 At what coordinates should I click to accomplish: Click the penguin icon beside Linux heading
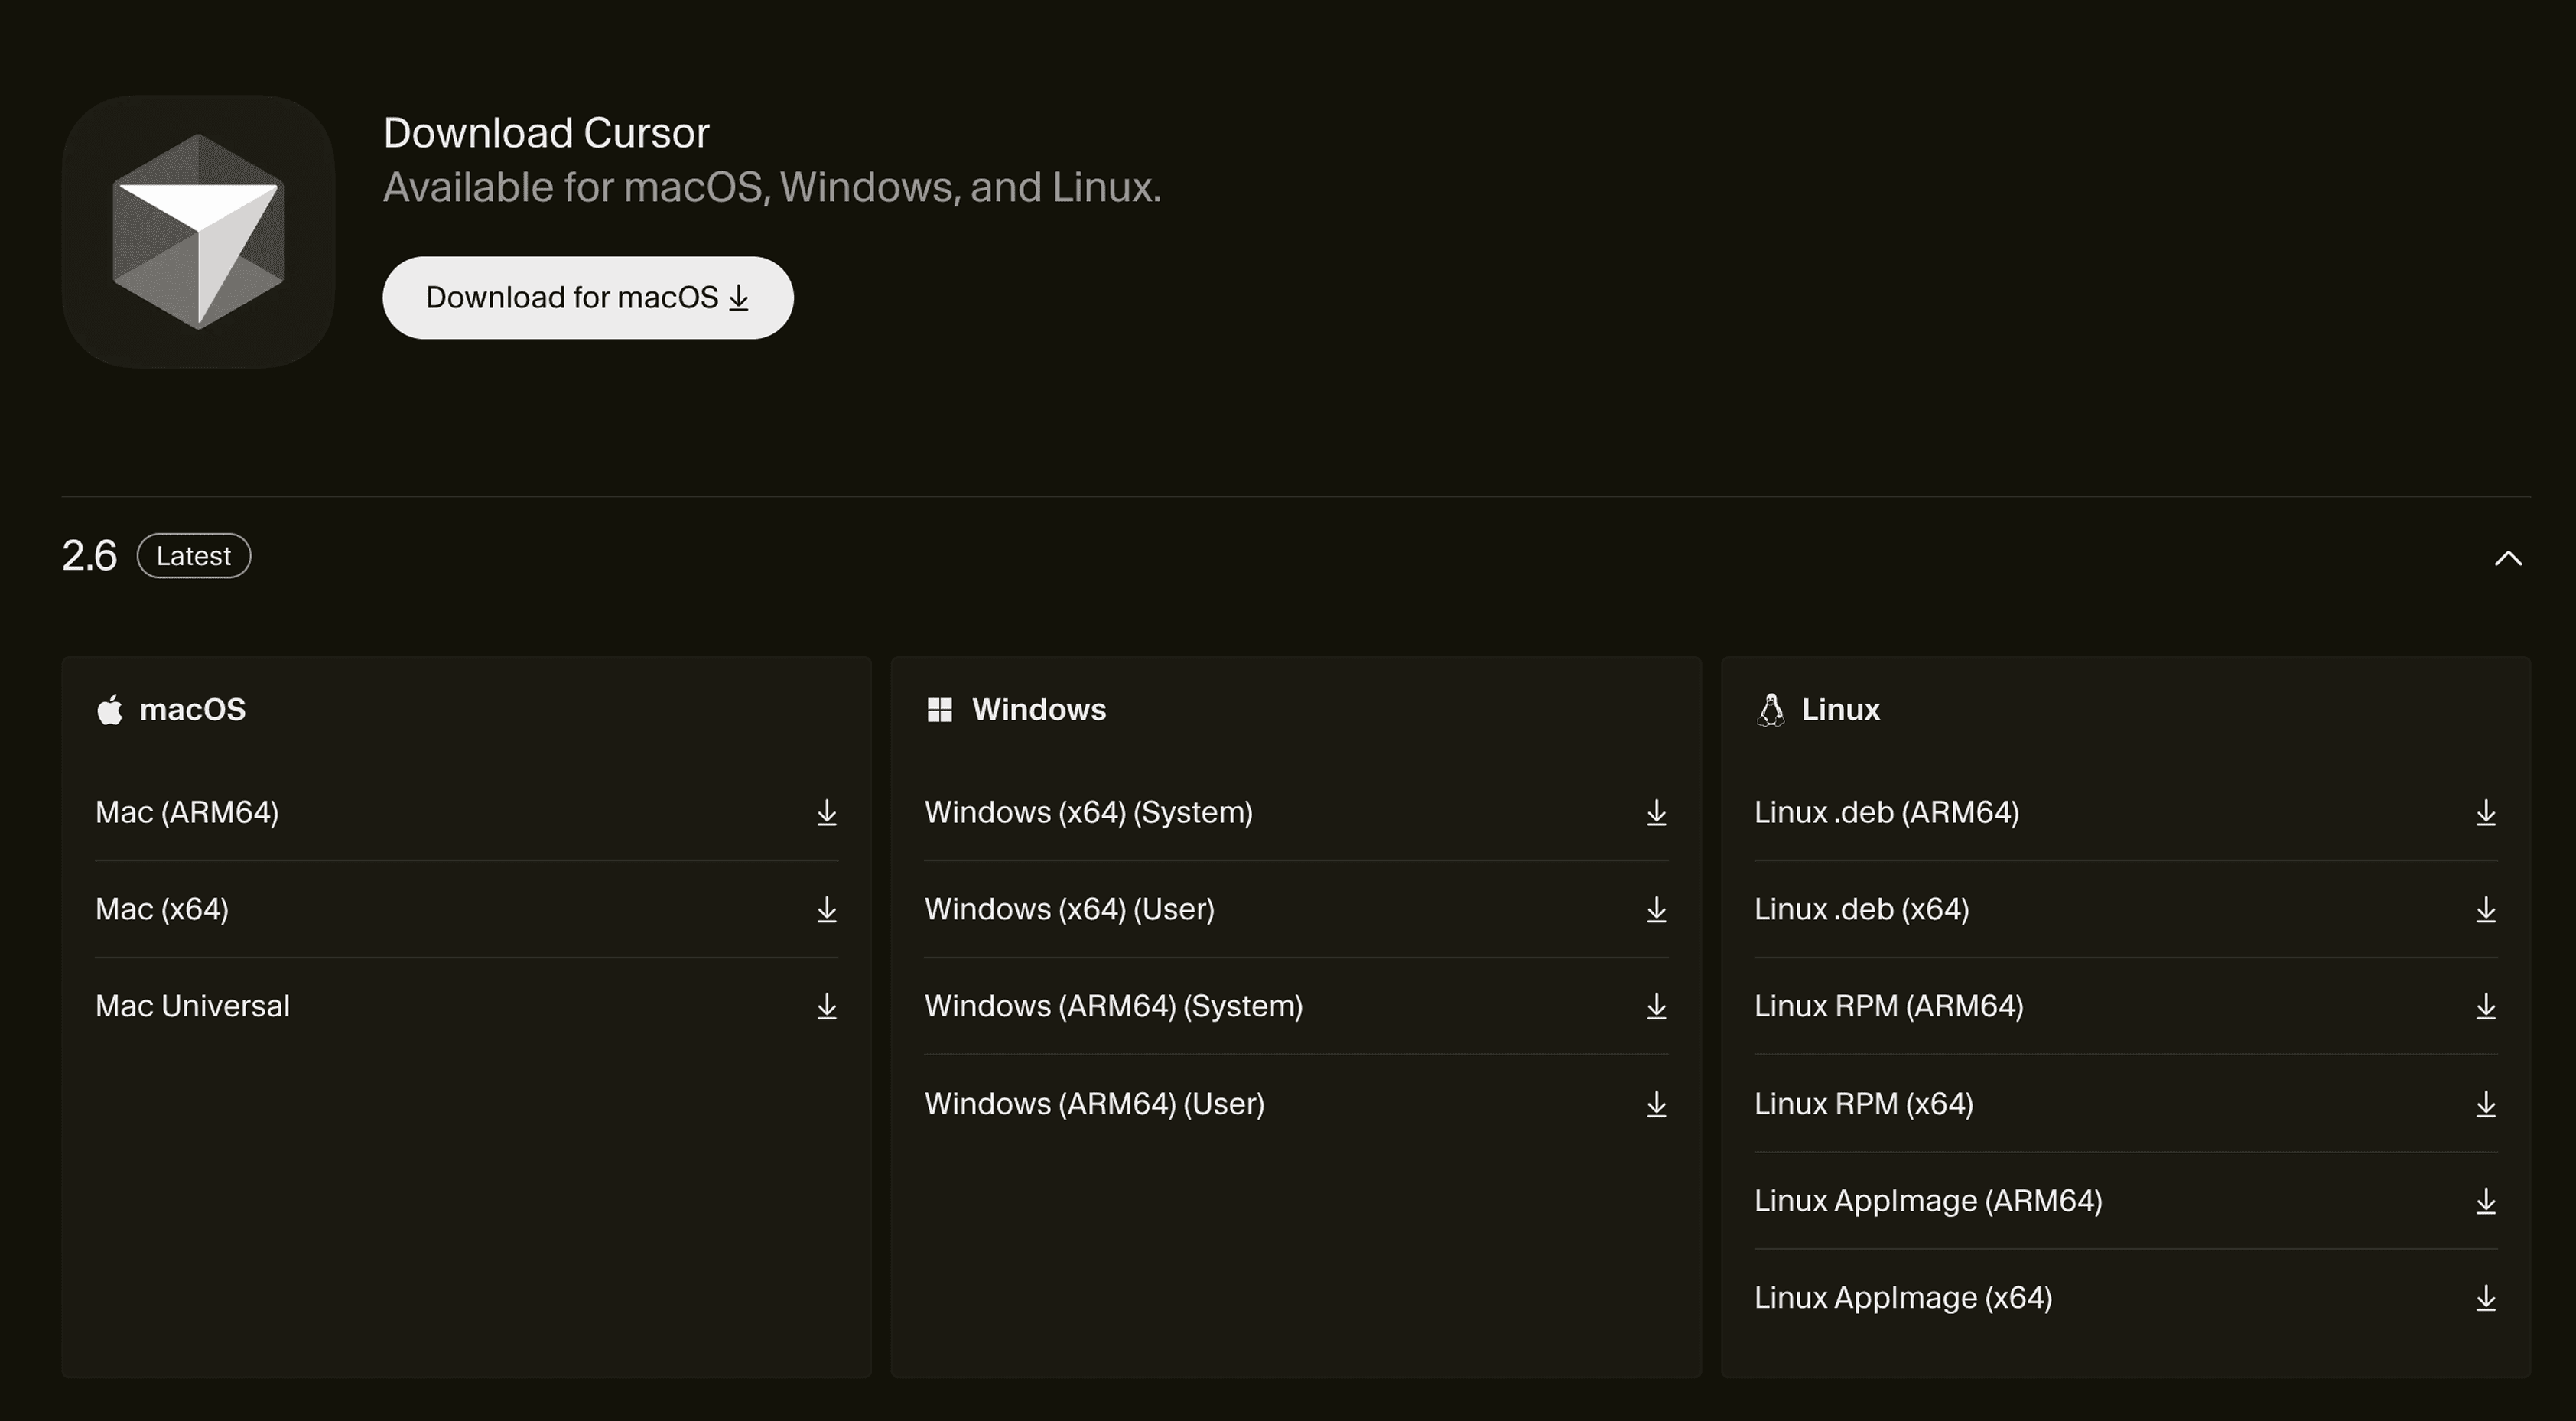coord(1770,710)
